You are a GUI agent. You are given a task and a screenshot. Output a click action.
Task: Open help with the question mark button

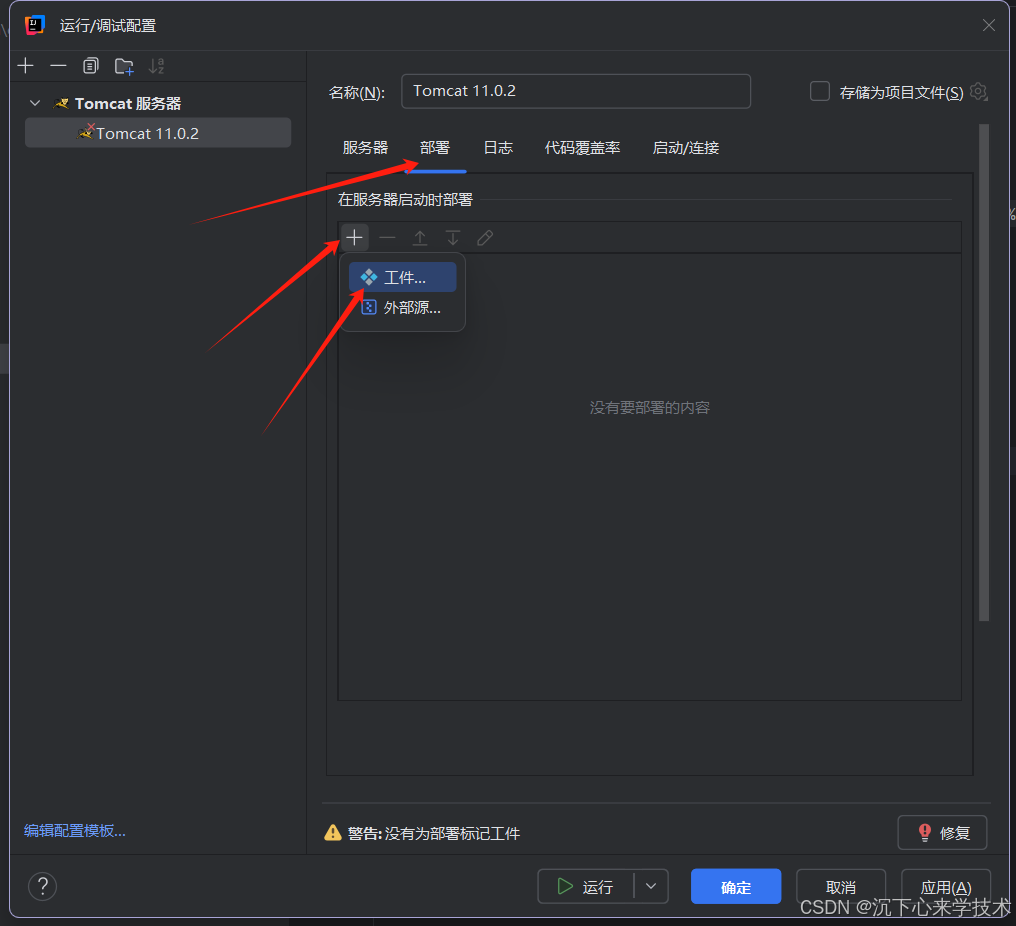43,886
